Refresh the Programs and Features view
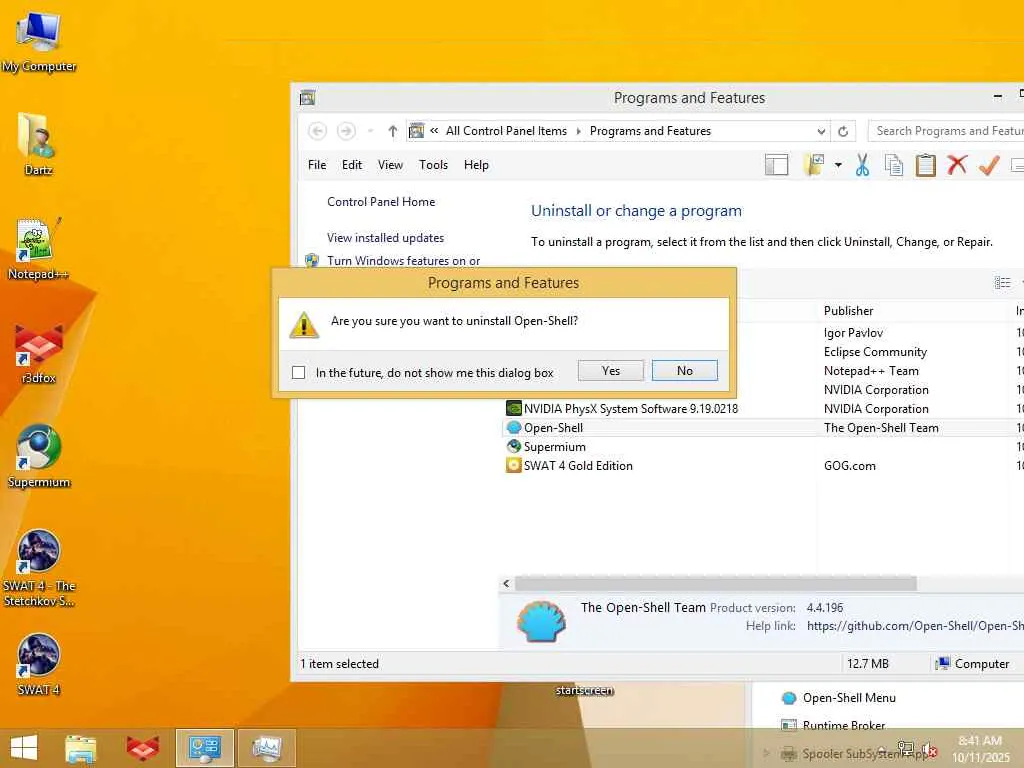The height and width of the screenshot is (768, 1024). pyautogui.click(x=843, y=131)
